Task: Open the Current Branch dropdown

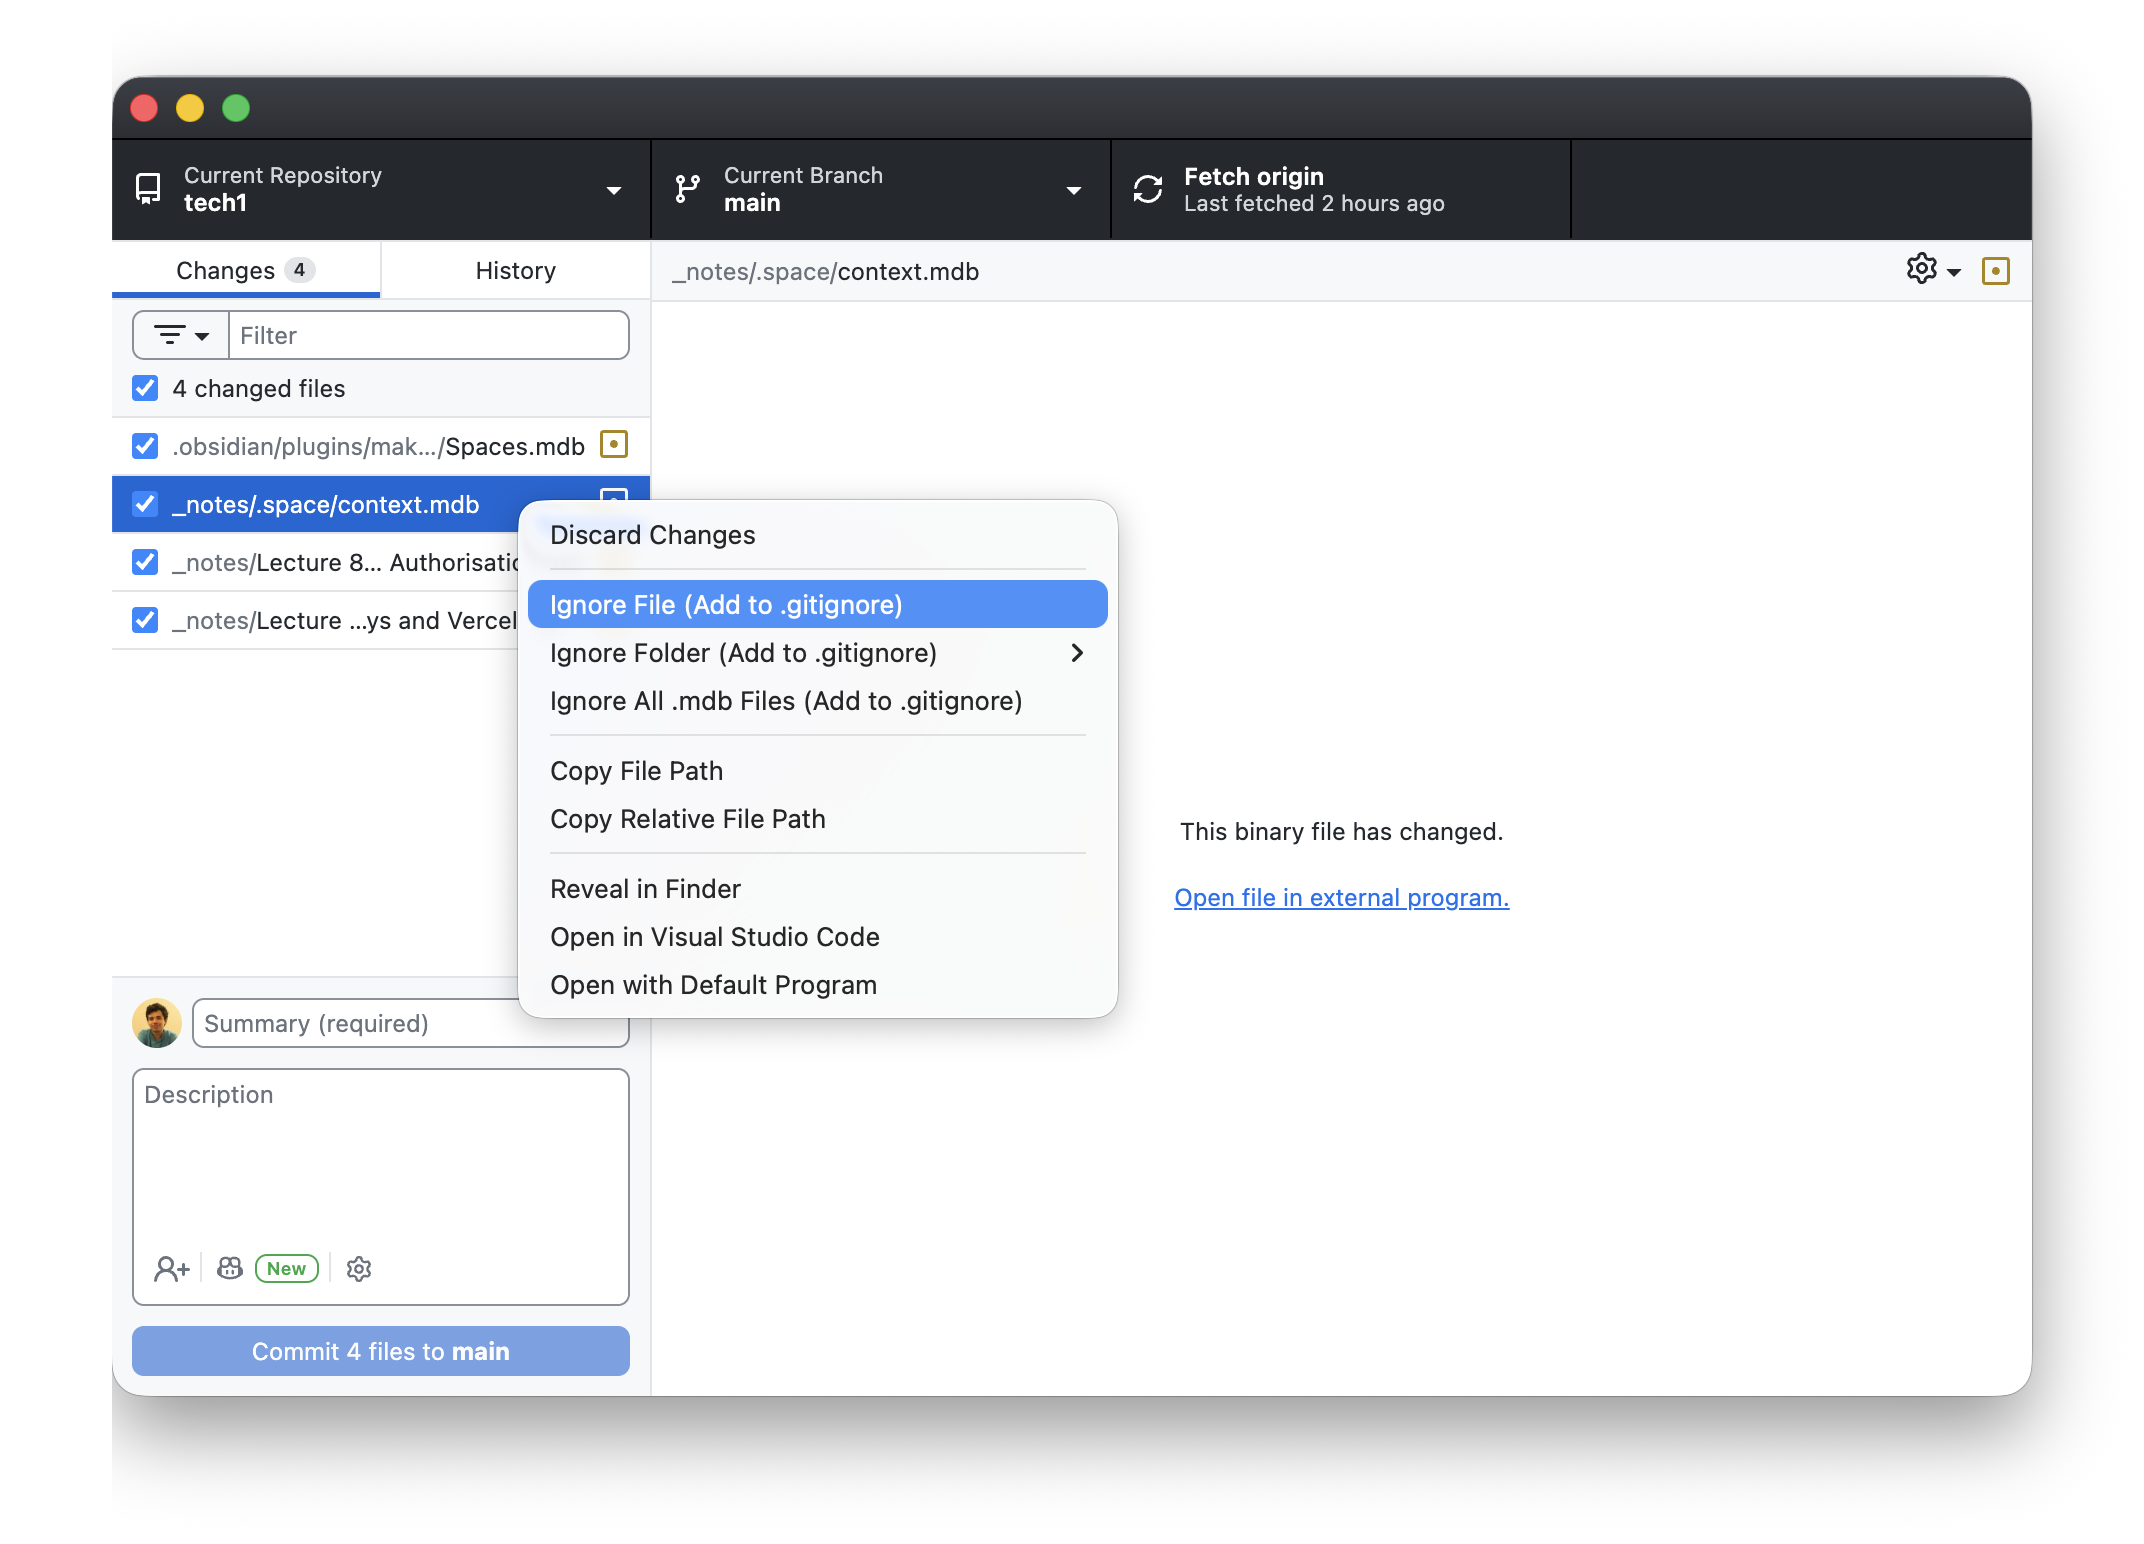Action: tap(881, 189)
